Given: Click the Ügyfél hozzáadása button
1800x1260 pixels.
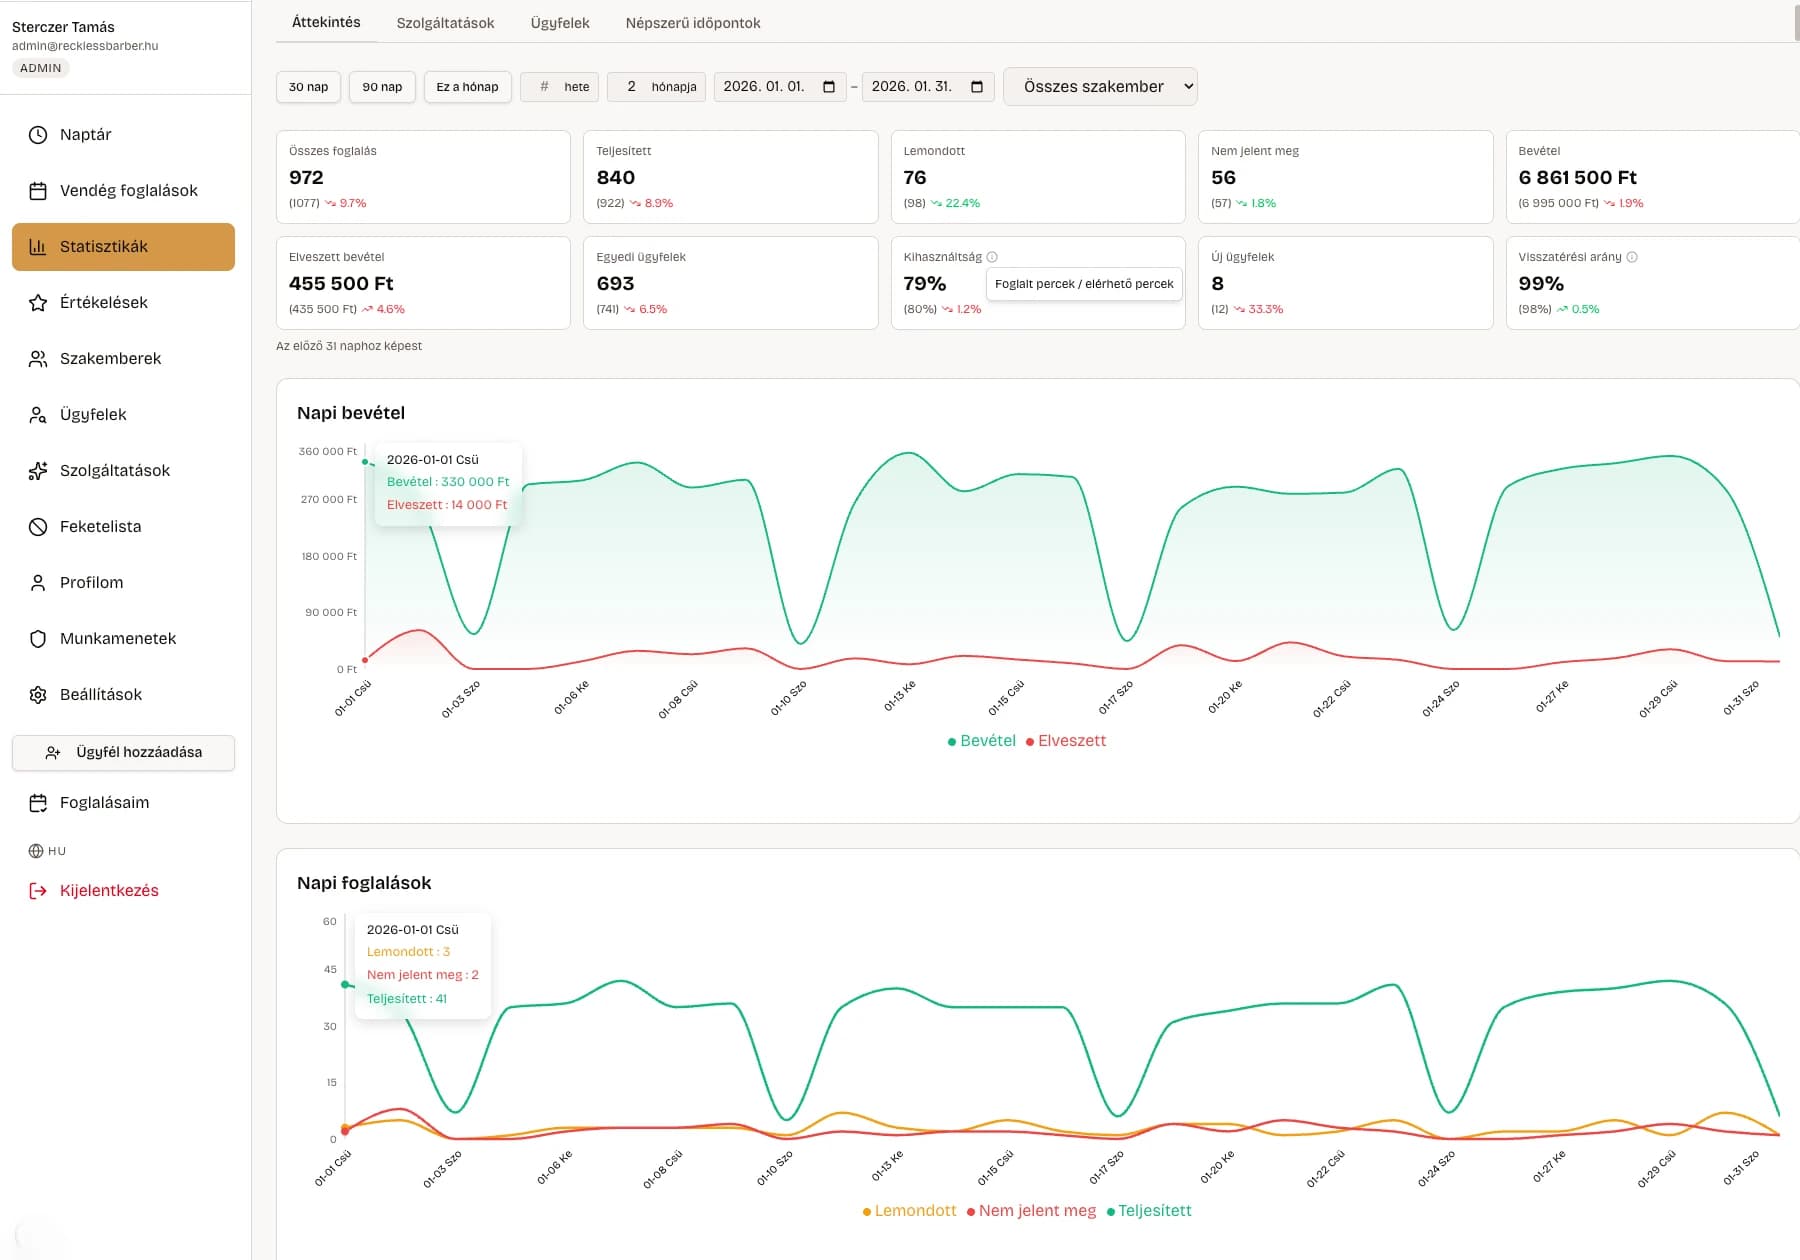Looking at the screenshot, I should pos(124,753).
